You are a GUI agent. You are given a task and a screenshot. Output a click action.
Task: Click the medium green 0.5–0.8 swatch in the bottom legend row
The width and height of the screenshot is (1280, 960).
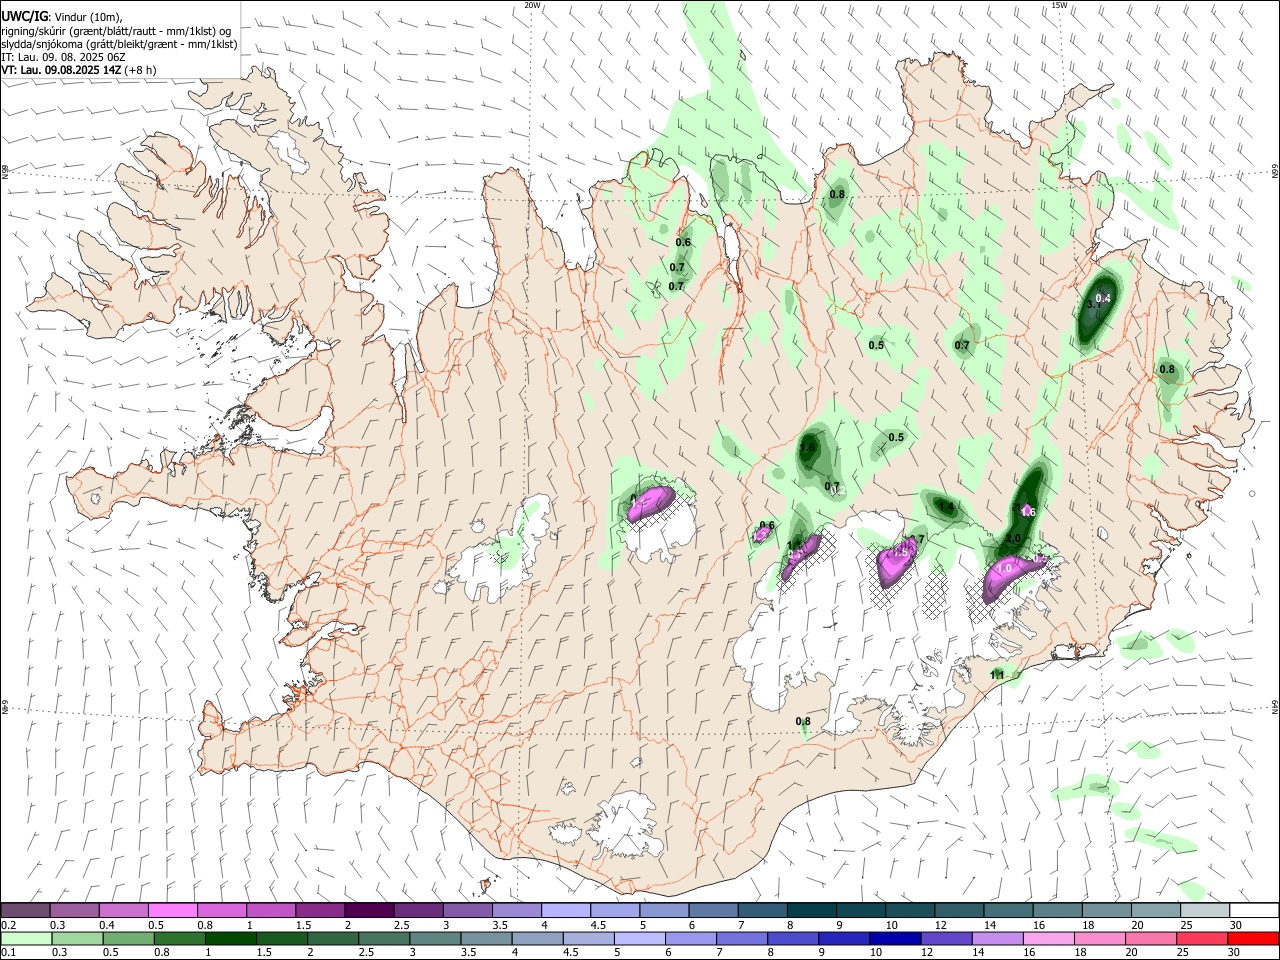[x=128, y=938]
